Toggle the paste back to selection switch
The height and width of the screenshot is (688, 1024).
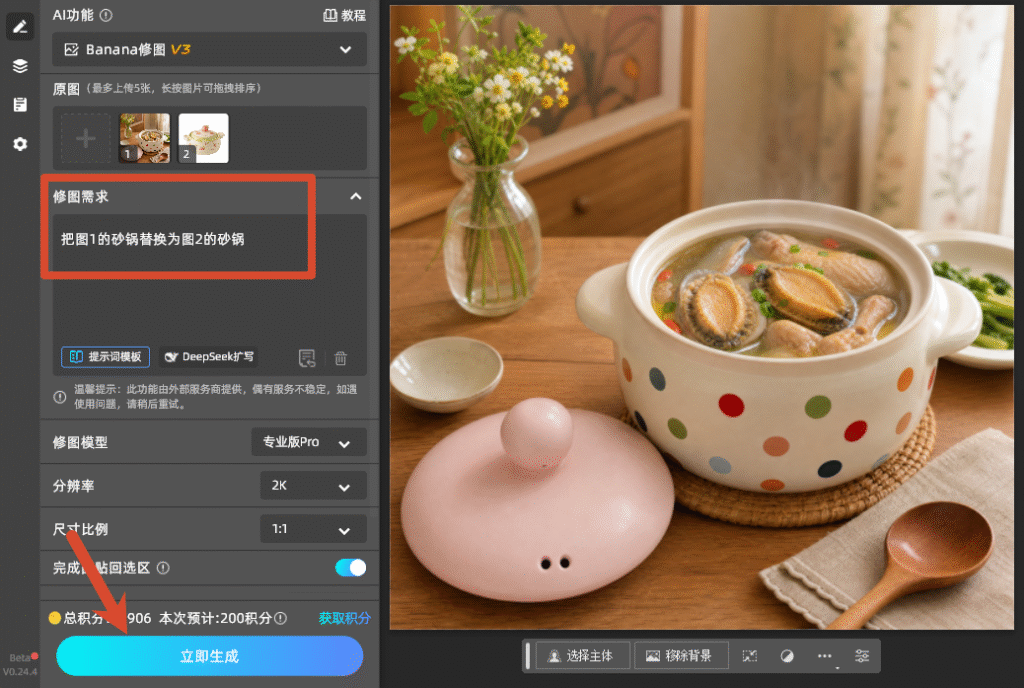click(x=350, y=567)
